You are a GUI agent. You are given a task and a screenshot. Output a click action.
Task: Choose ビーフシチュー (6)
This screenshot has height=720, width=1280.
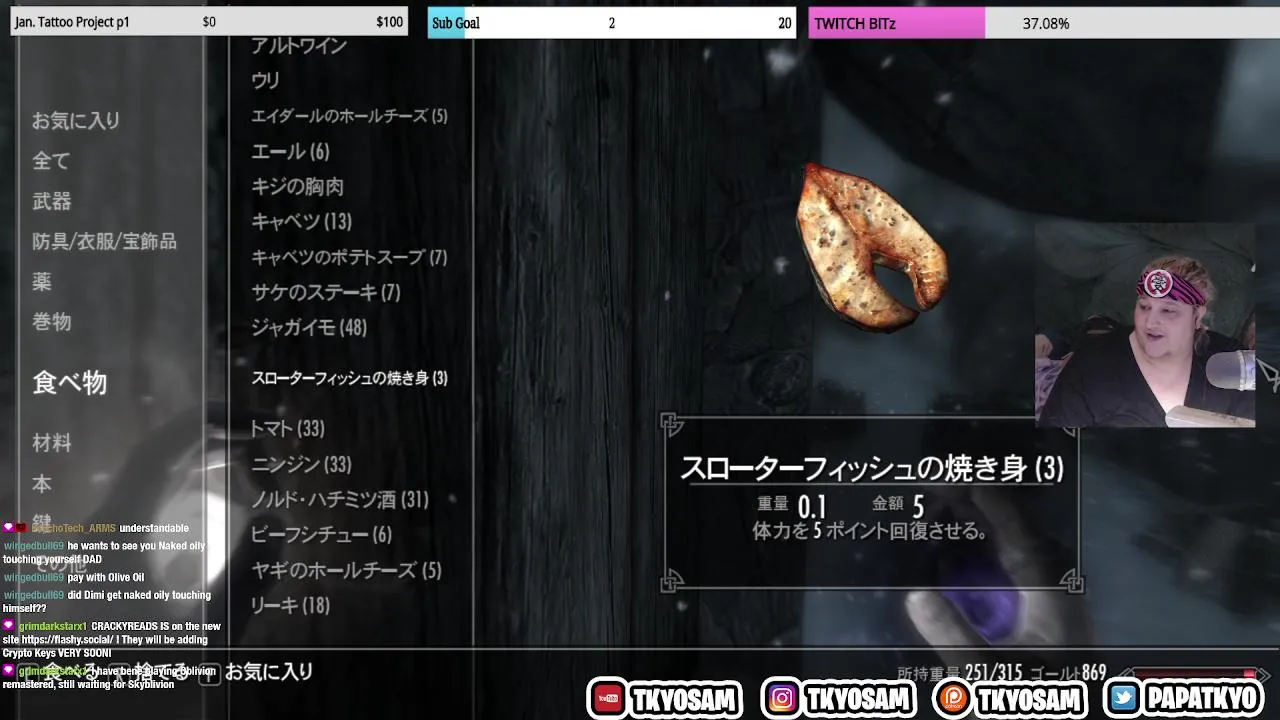pyautogui.click(x=321, y=535)
